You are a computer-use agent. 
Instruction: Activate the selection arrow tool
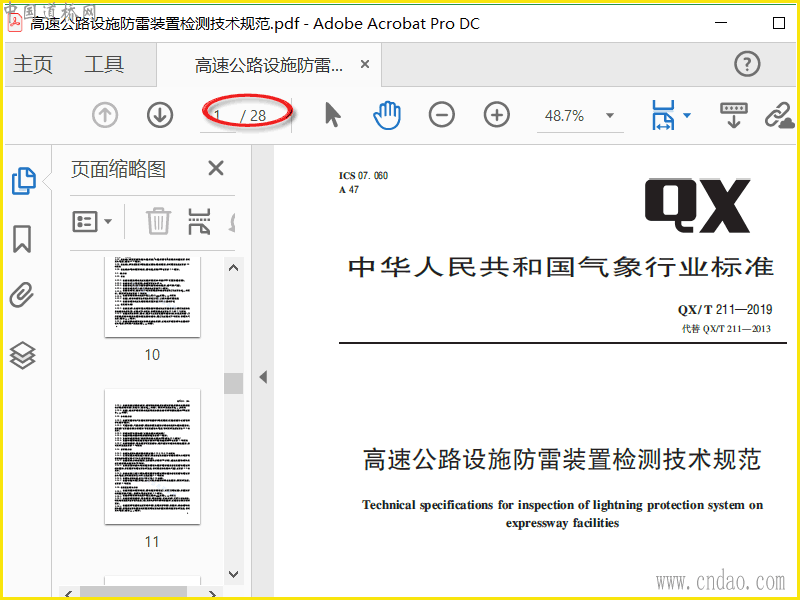[x=333, y=115]
